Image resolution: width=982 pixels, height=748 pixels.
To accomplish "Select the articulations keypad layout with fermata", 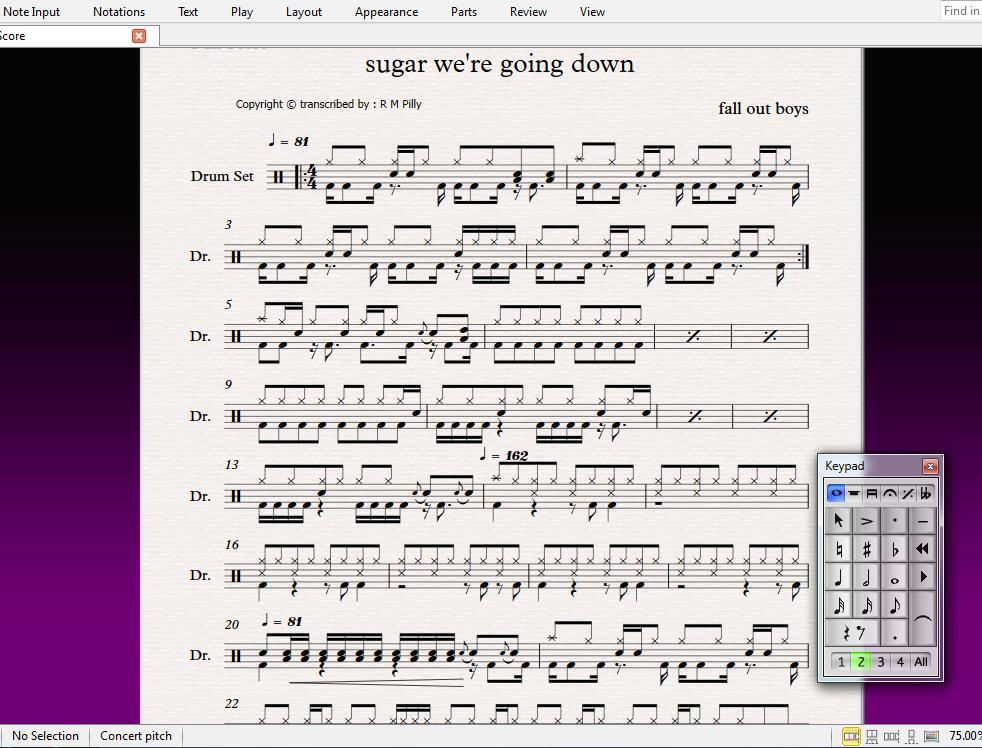I will coord(889,493).
